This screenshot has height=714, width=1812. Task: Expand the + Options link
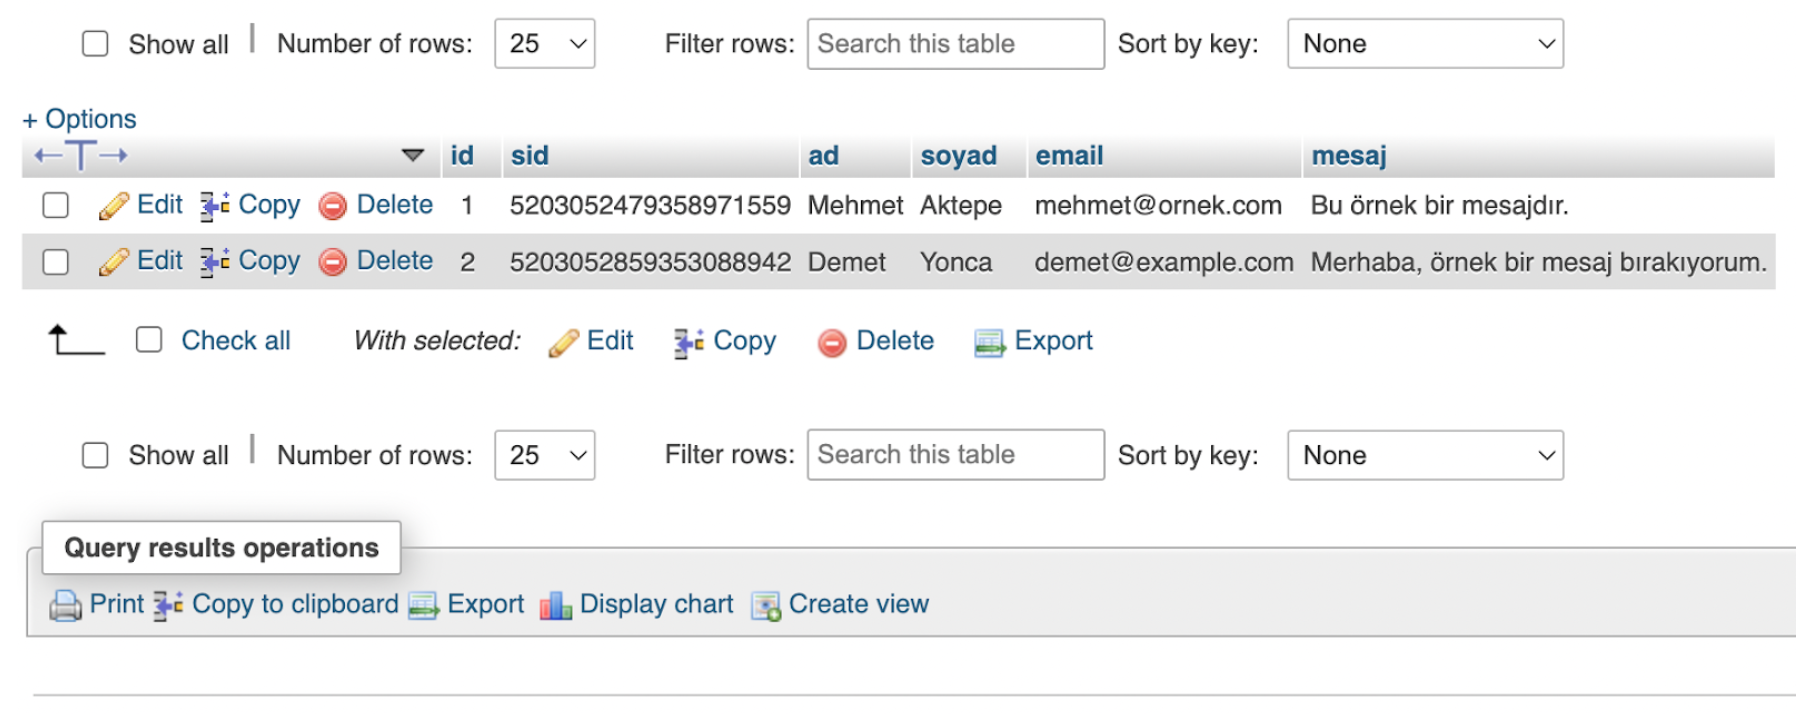pos(80,119)
